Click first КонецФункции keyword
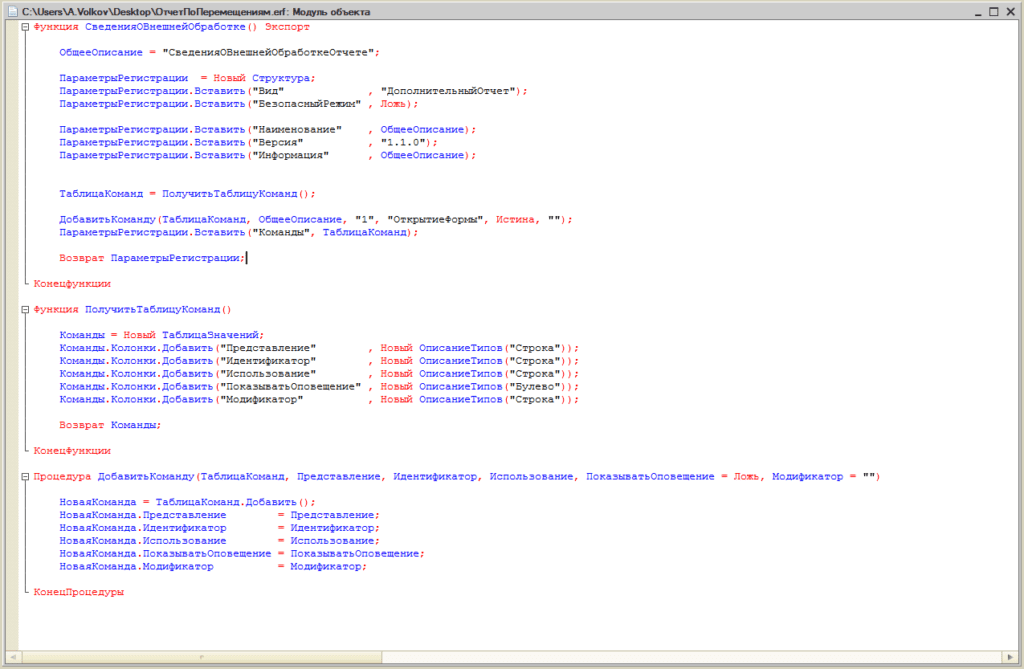Screen dimensions: 1024x669 [72, 284]
